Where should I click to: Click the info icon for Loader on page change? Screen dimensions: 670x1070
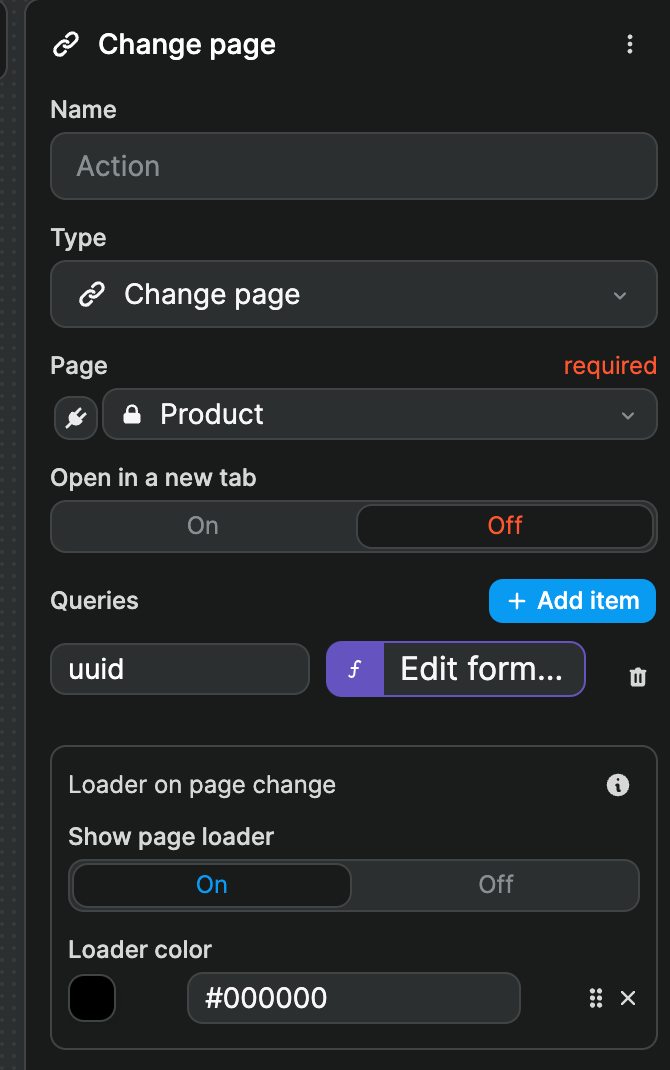pyautogui.click(x=618, y=785)
